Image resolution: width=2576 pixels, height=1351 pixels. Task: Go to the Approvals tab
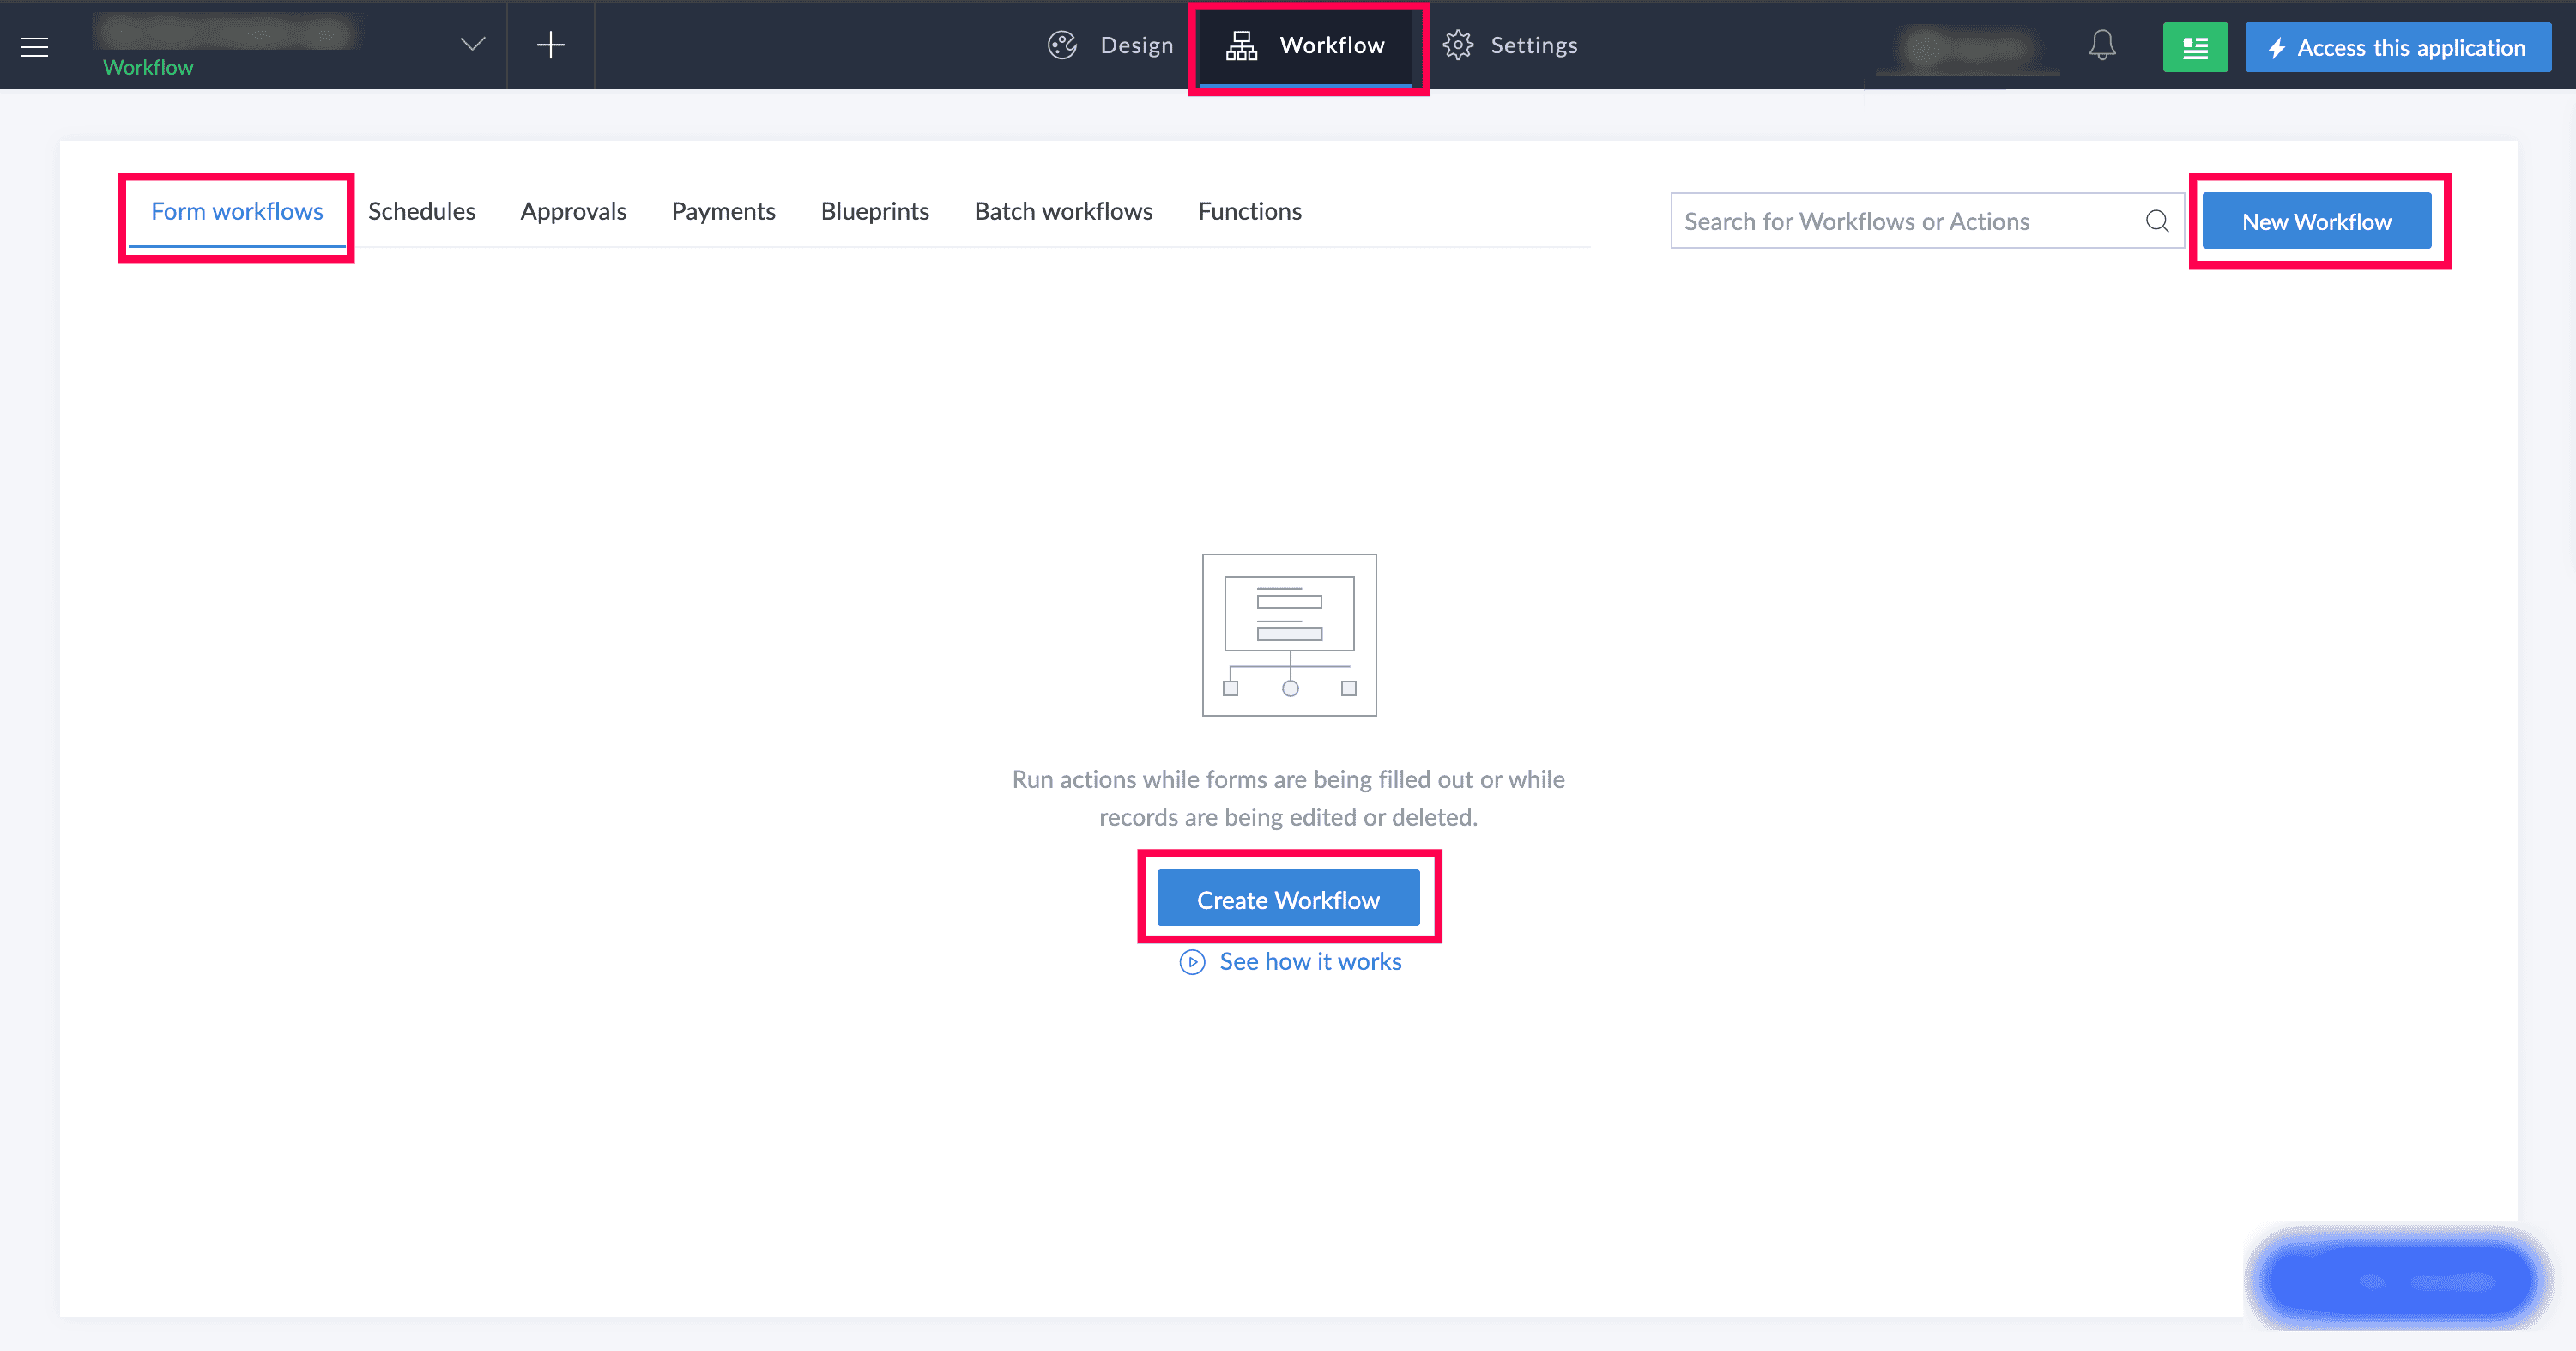point(573,211)
